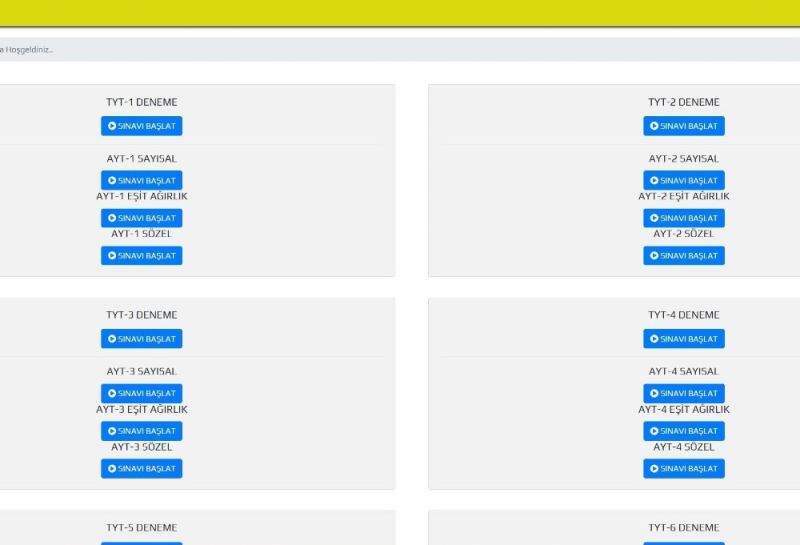
Task: Select play icon under TYT-4 DENEME
Action: [654, 339]
